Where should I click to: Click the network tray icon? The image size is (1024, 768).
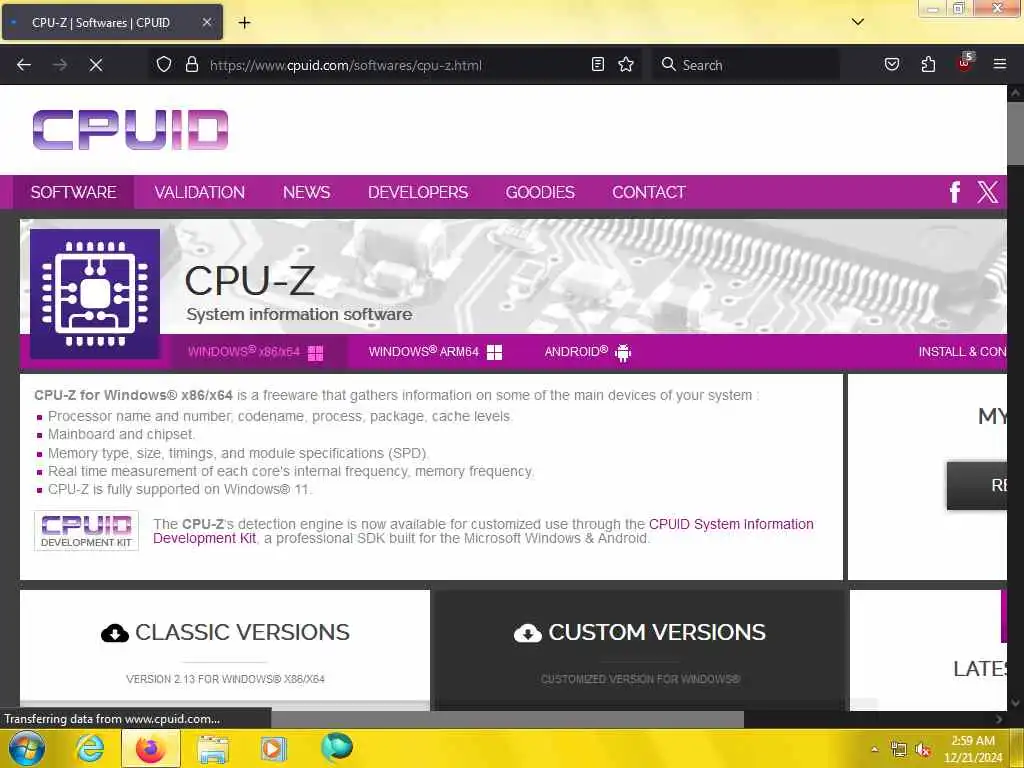[899, 750]
